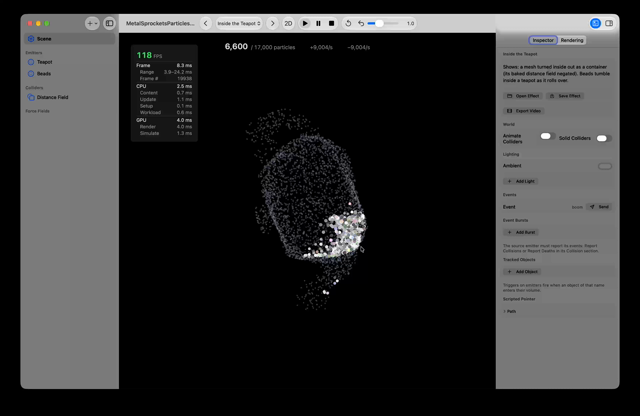Screen dimensions: 640x416
Task: Switch to the Inspector tab
Action: [x=543, y=40]
